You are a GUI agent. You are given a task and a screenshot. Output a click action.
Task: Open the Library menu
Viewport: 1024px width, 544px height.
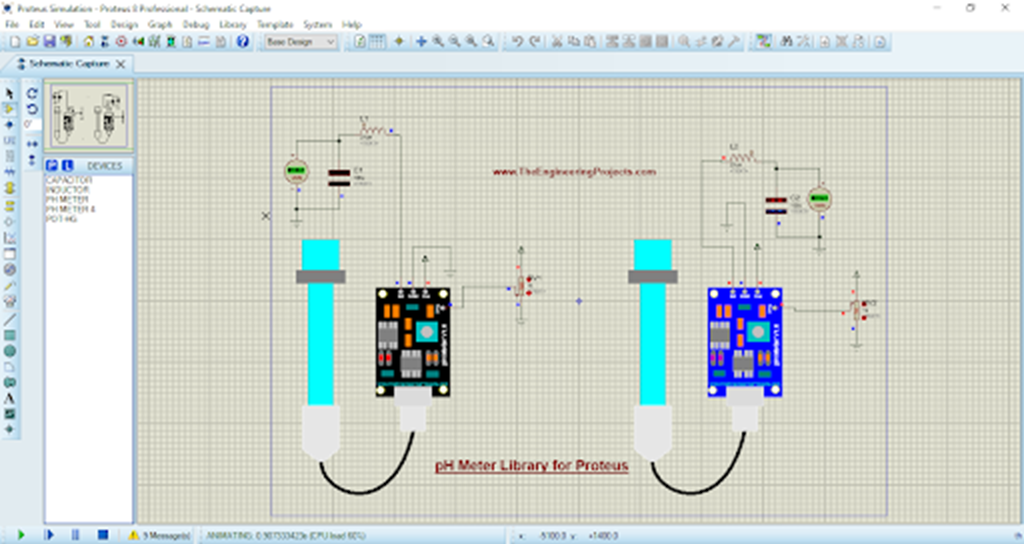click(233, 24)
